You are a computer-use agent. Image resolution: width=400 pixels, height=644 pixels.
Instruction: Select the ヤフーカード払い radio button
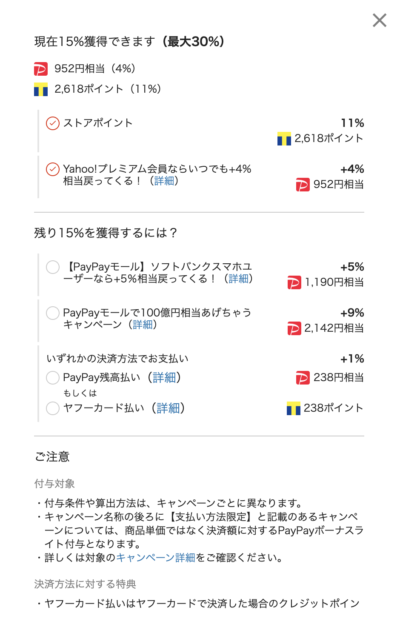(53, 408)
